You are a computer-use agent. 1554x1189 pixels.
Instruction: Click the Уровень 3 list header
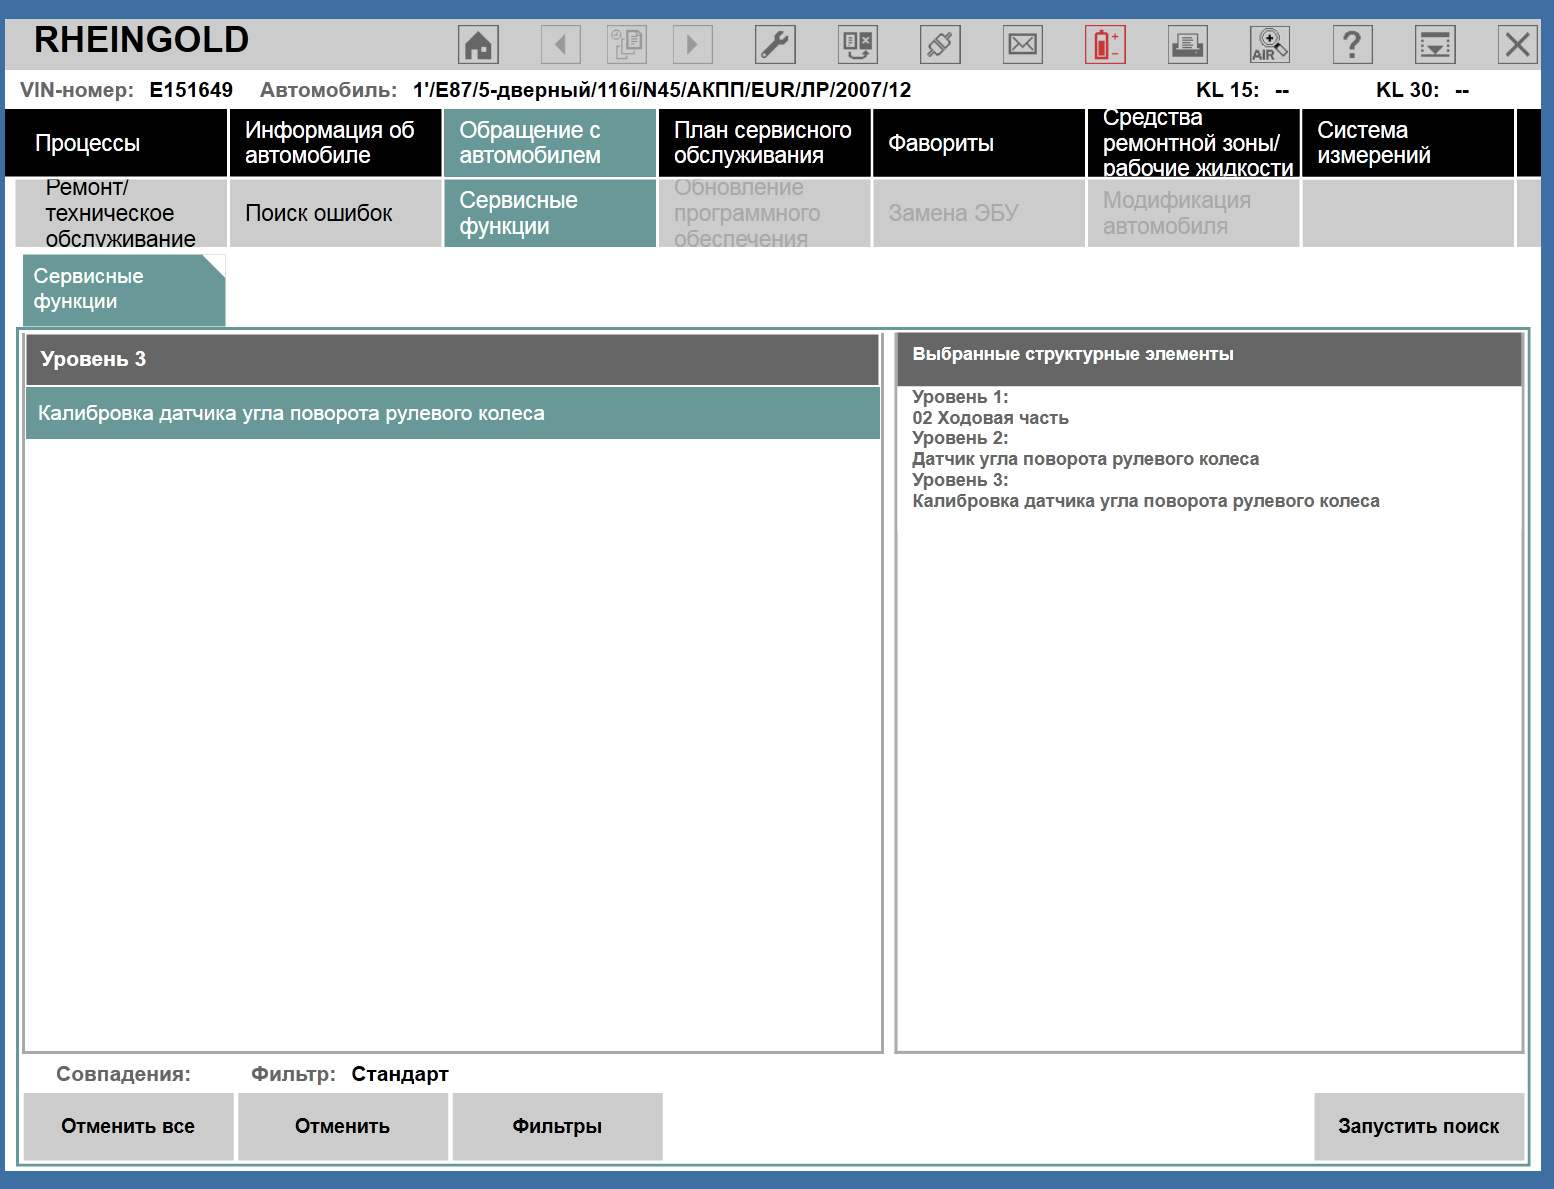pyautogui.click(x=453, y=360)
